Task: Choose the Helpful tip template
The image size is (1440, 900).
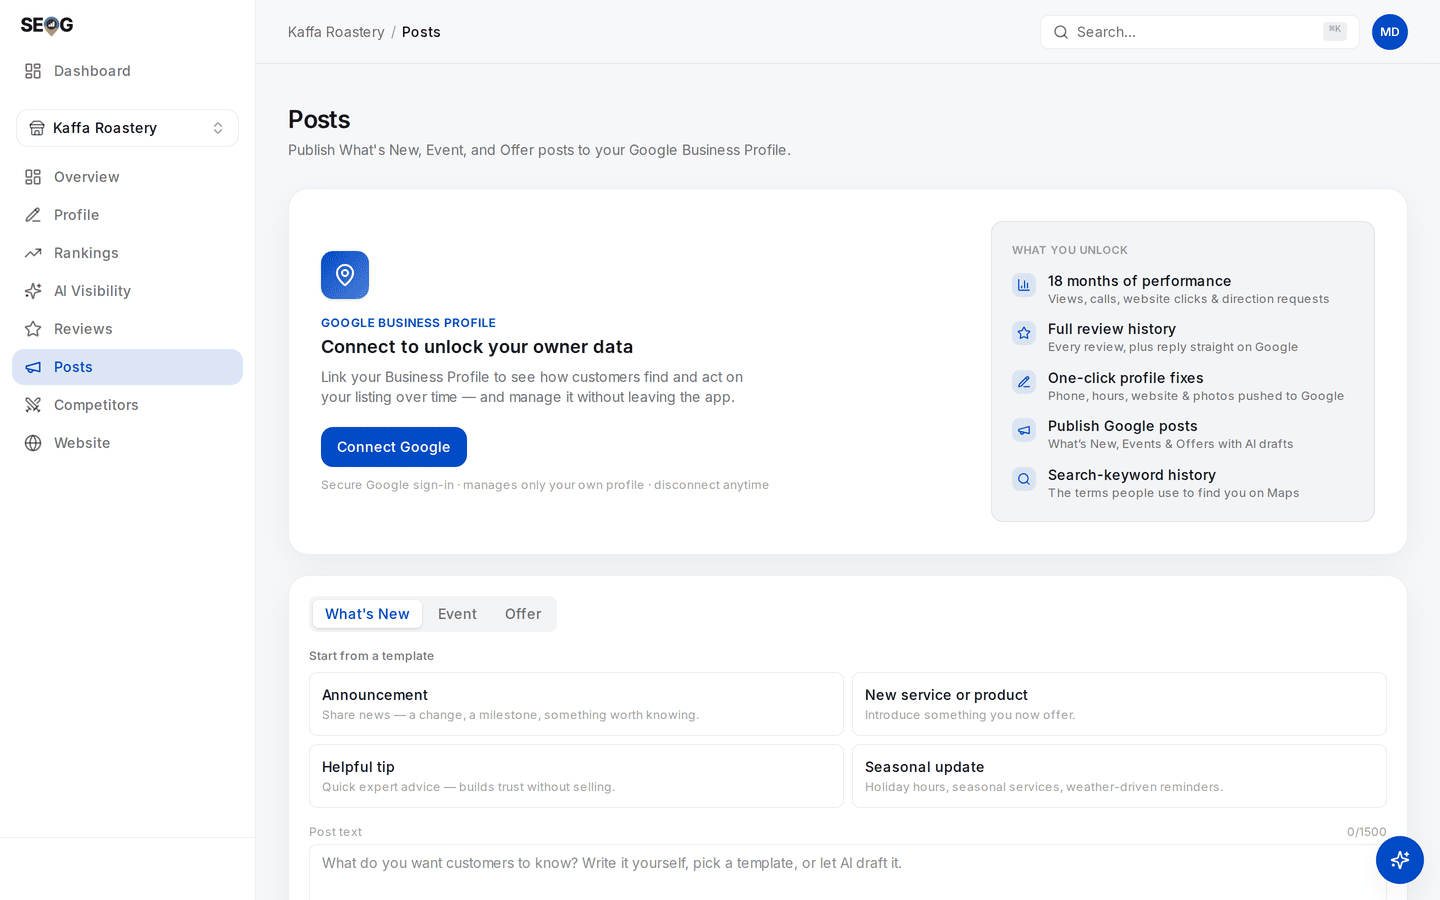Action: [x=576, y=776]
